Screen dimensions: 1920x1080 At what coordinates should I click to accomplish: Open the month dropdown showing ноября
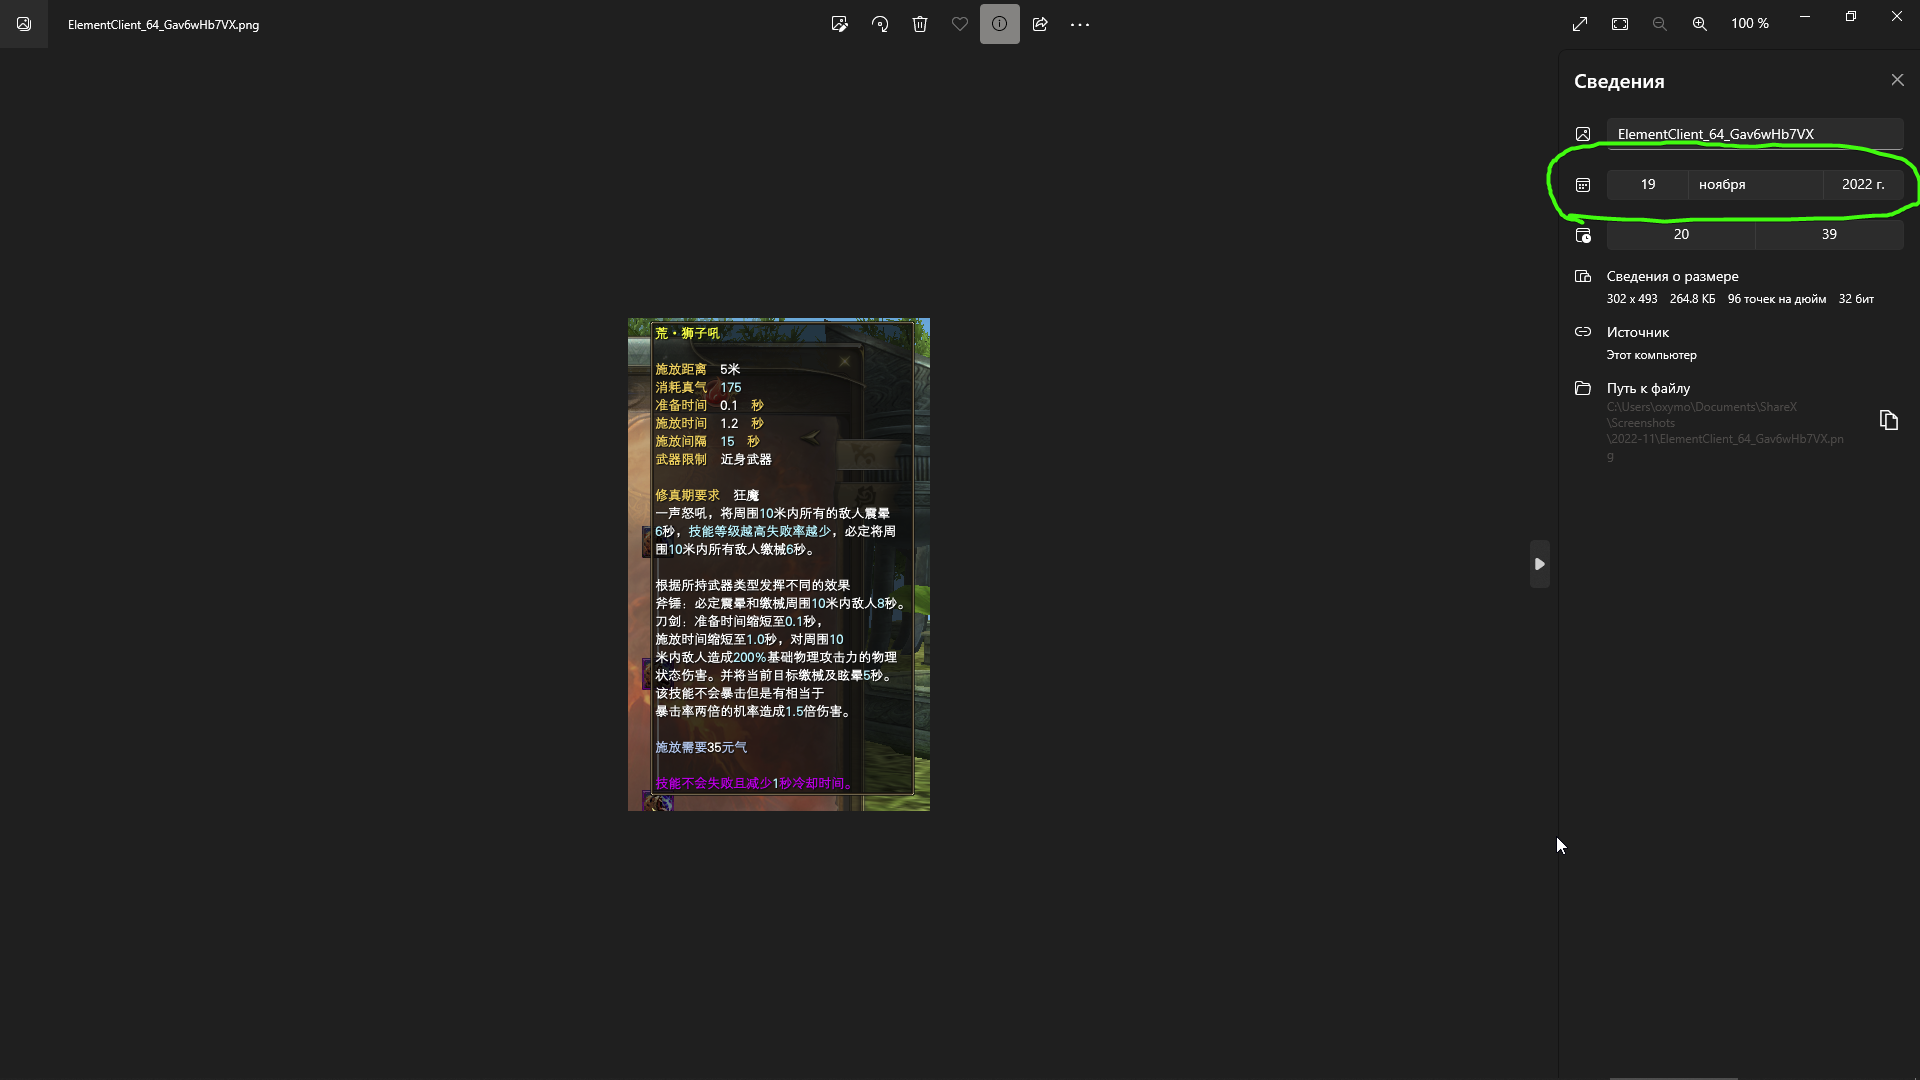click(x=1755, y=184)
